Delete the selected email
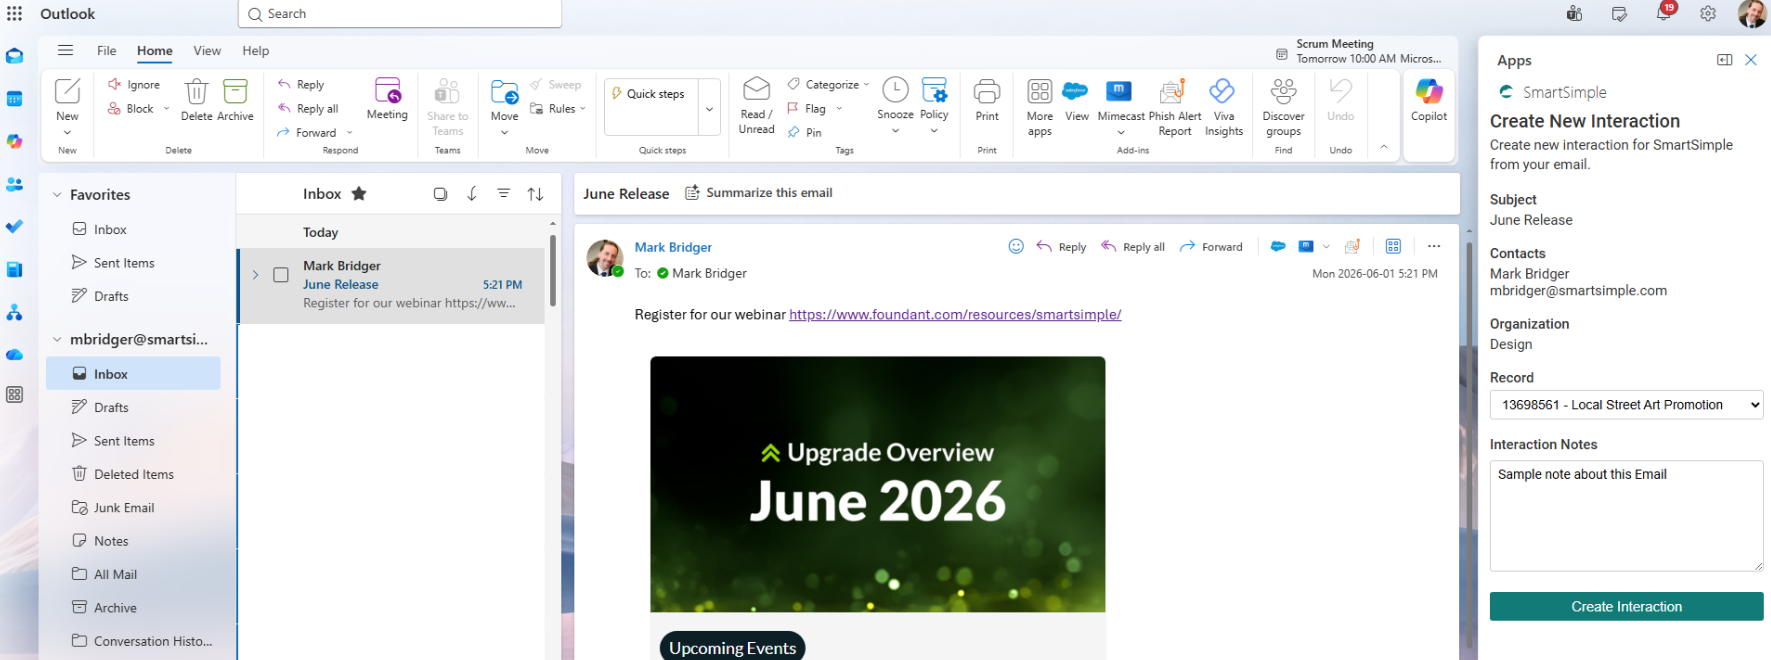The image size is (1771, 660). point(196,92)
